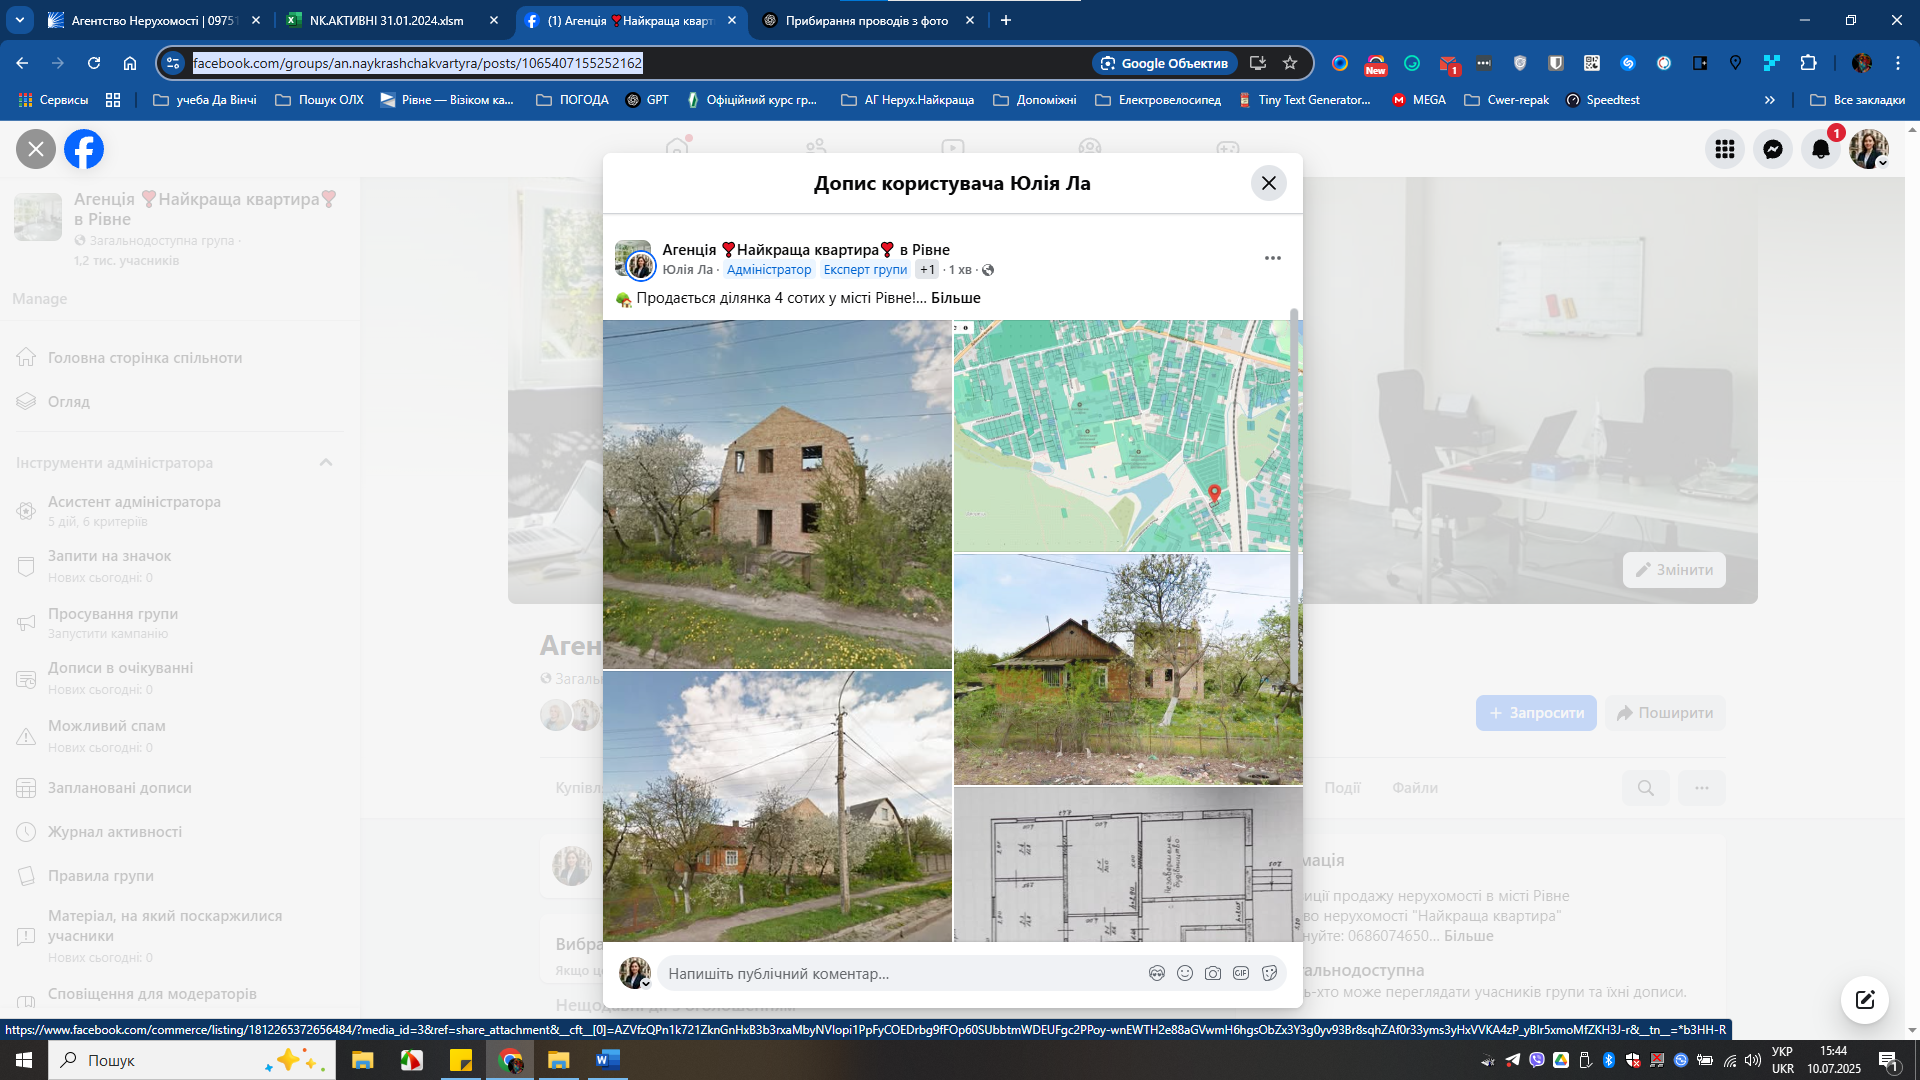Click the Адміністратор badge link
Screen dimensions: 1920x1080
click(768, 270)
